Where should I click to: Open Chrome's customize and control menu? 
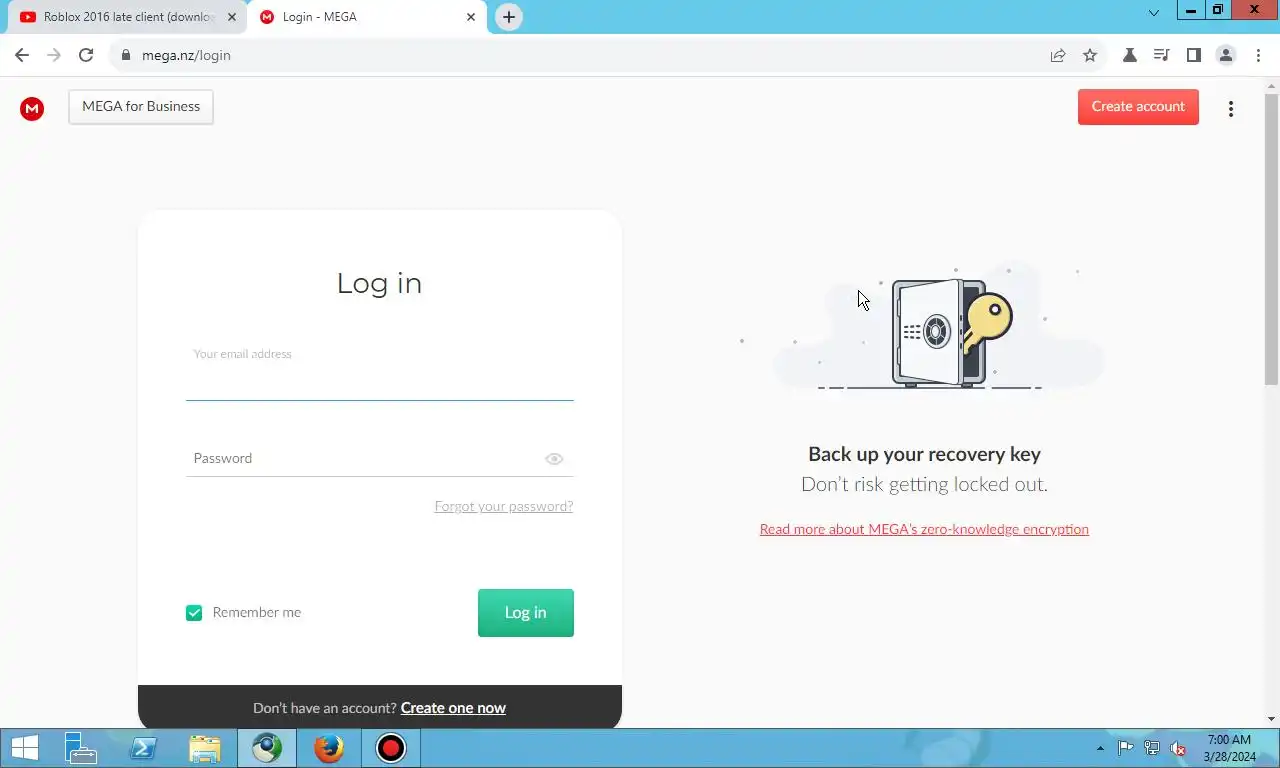coord(1259,55)
